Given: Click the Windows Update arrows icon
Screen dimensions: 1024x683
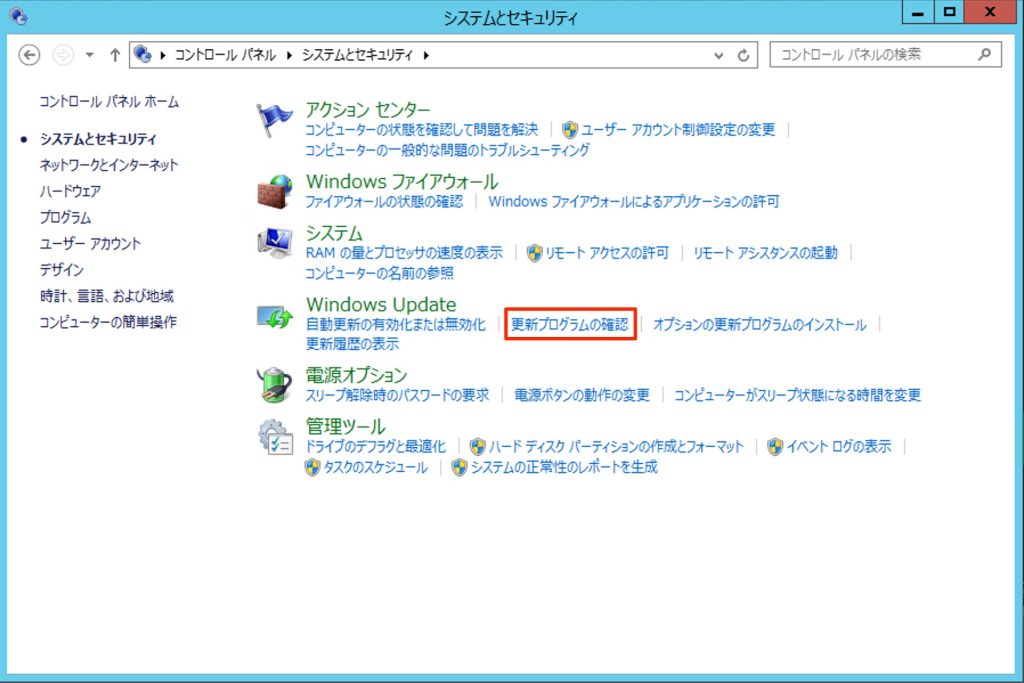Looking at the screenshot, I should pyautogui.click(x=275, y=317).
